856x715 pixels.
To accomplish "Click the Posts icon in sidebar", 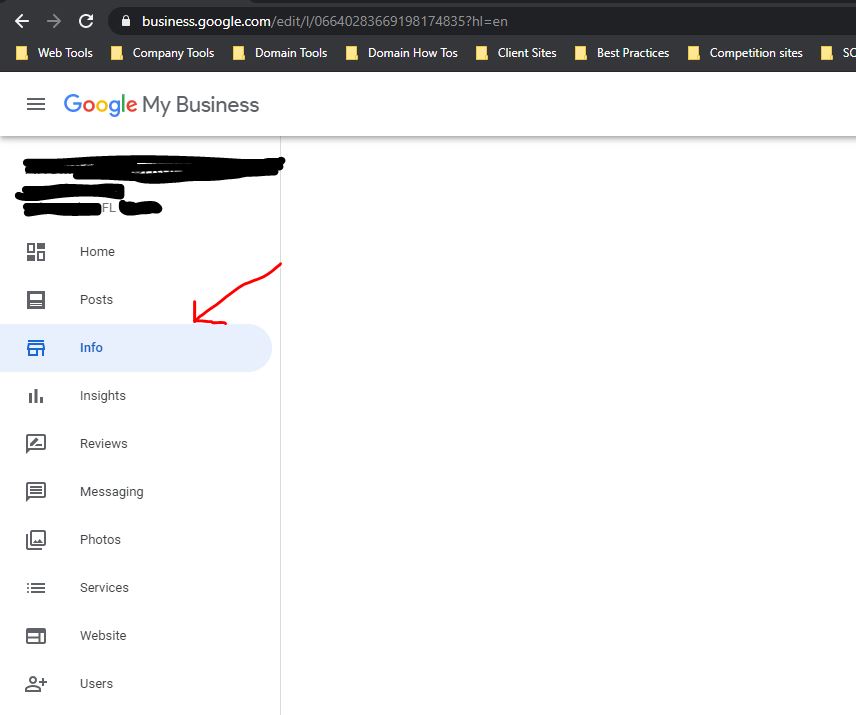I will pos(36,300).
